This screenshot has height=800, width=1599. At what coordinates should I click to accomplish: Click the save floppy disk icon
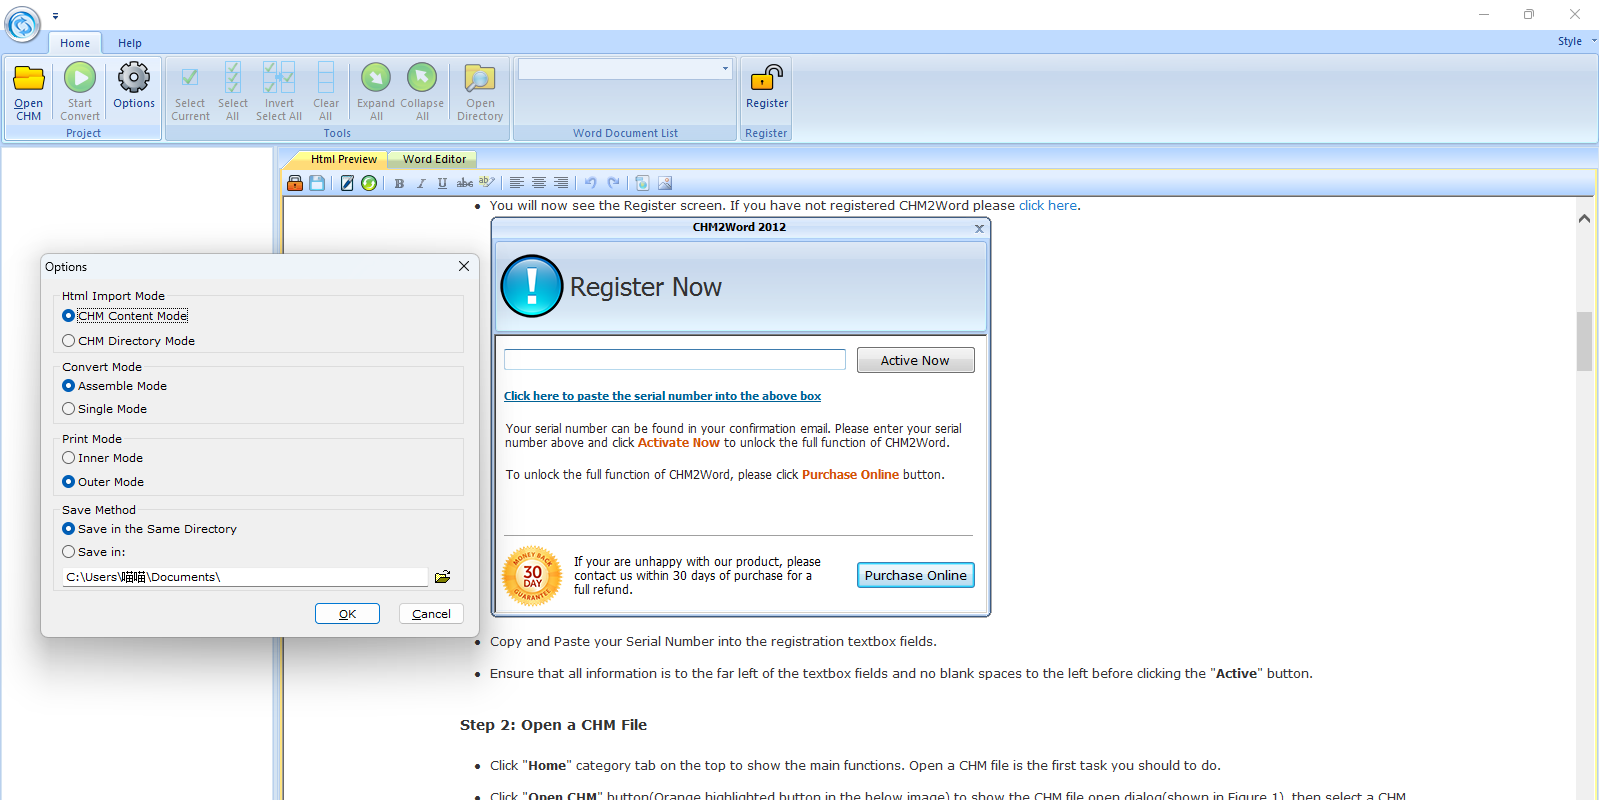[317, 183]
